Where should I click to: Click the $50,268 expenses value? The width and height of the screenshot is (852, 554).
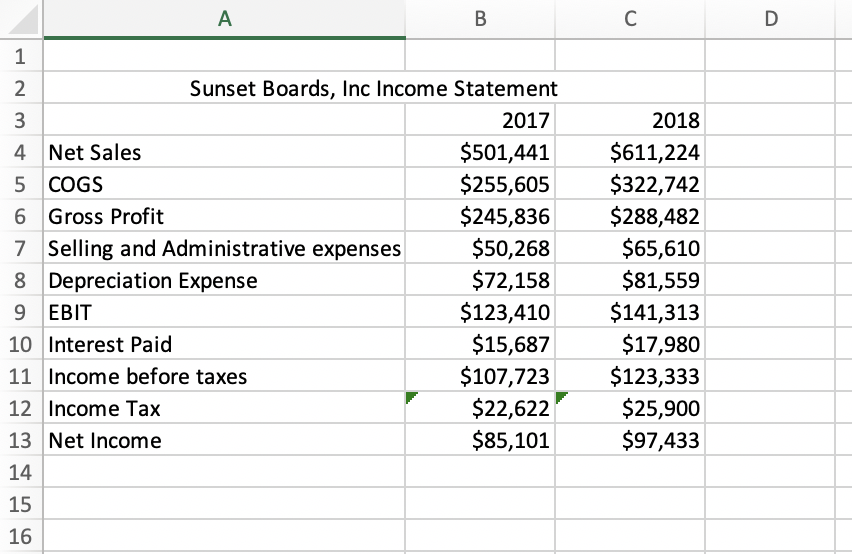(480, 248)
